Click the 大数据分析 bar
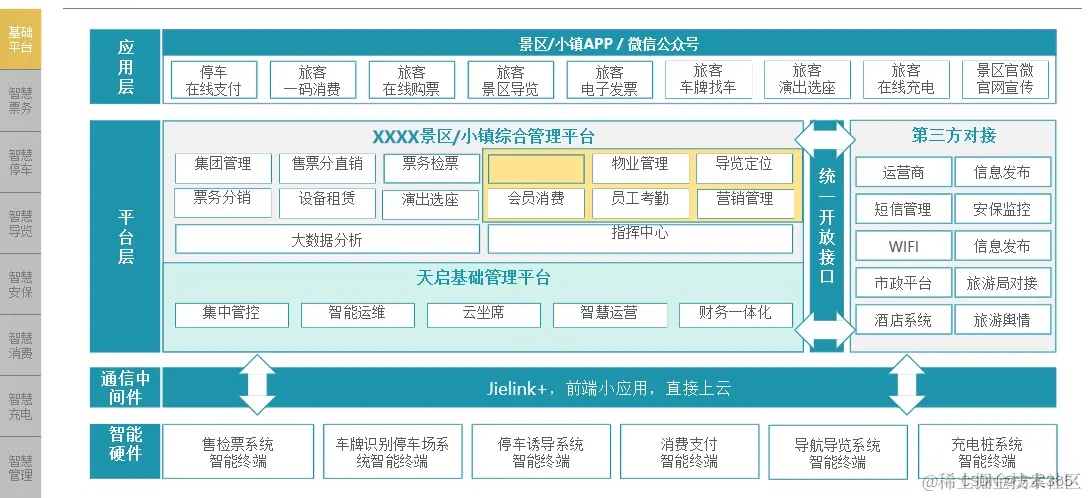The width and height of the screenshot is (1088, 498). pyautogui.click(x=327, y=239)
